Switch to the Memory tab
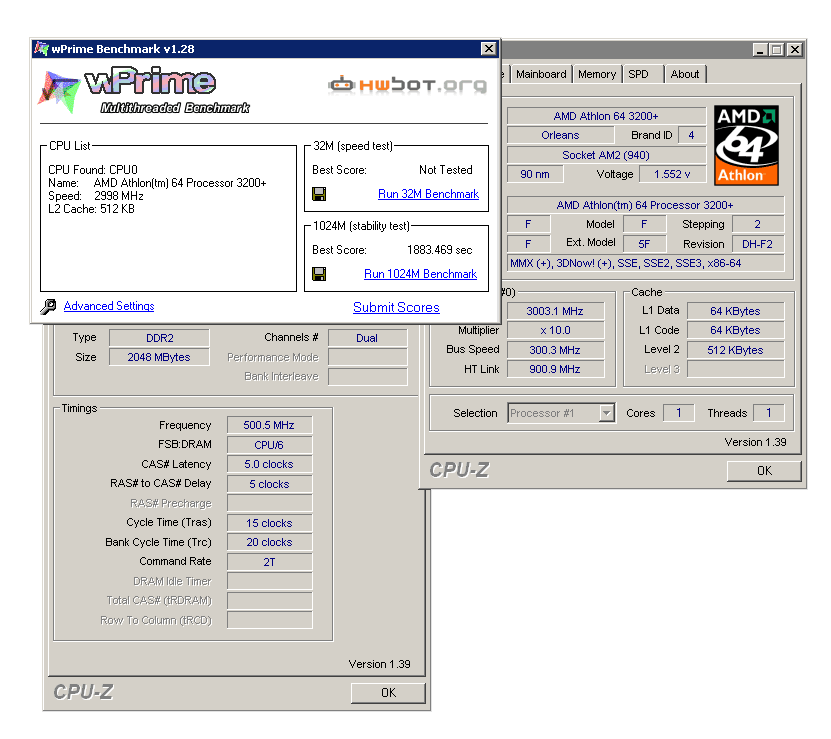This screenshot has width=831, height=739. tap(597, 74)
